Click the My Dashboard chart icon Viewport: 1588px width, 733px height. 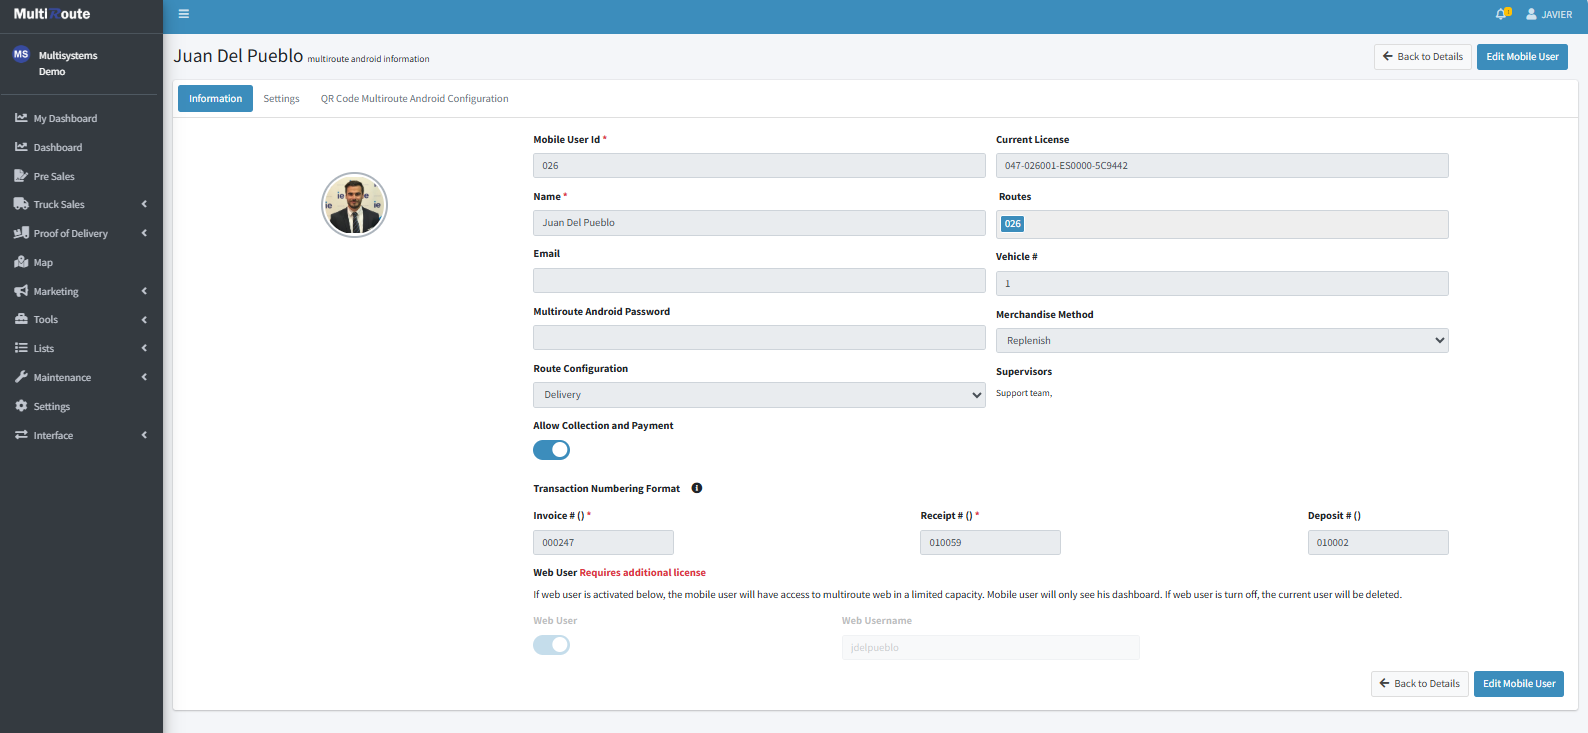tap(21, 118)
